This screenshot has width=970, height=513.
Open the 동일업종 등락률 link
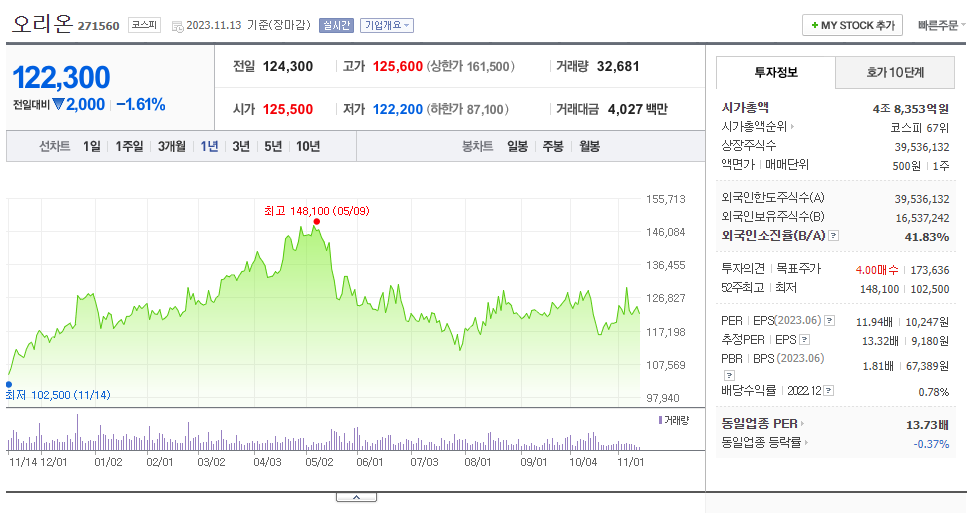[765, 442]
